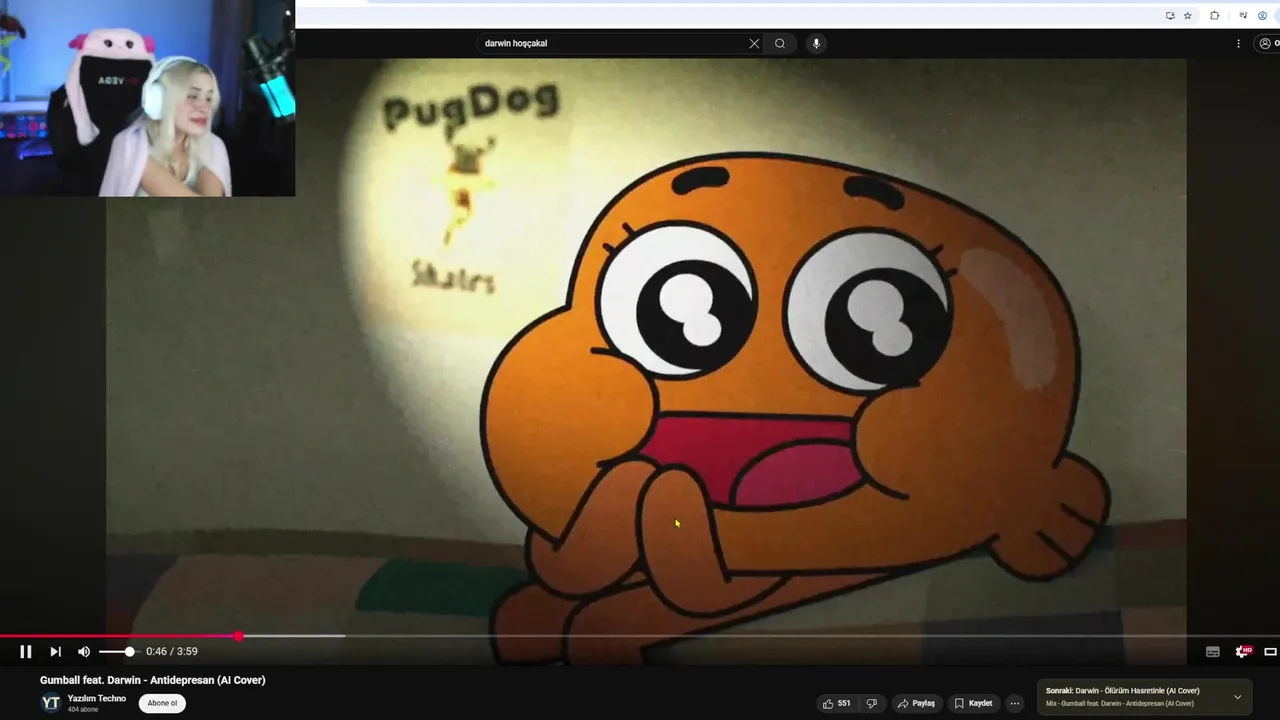Click the red progress bar scrubber
Viewport: 1280px width, 720px height.
[239, 636]
